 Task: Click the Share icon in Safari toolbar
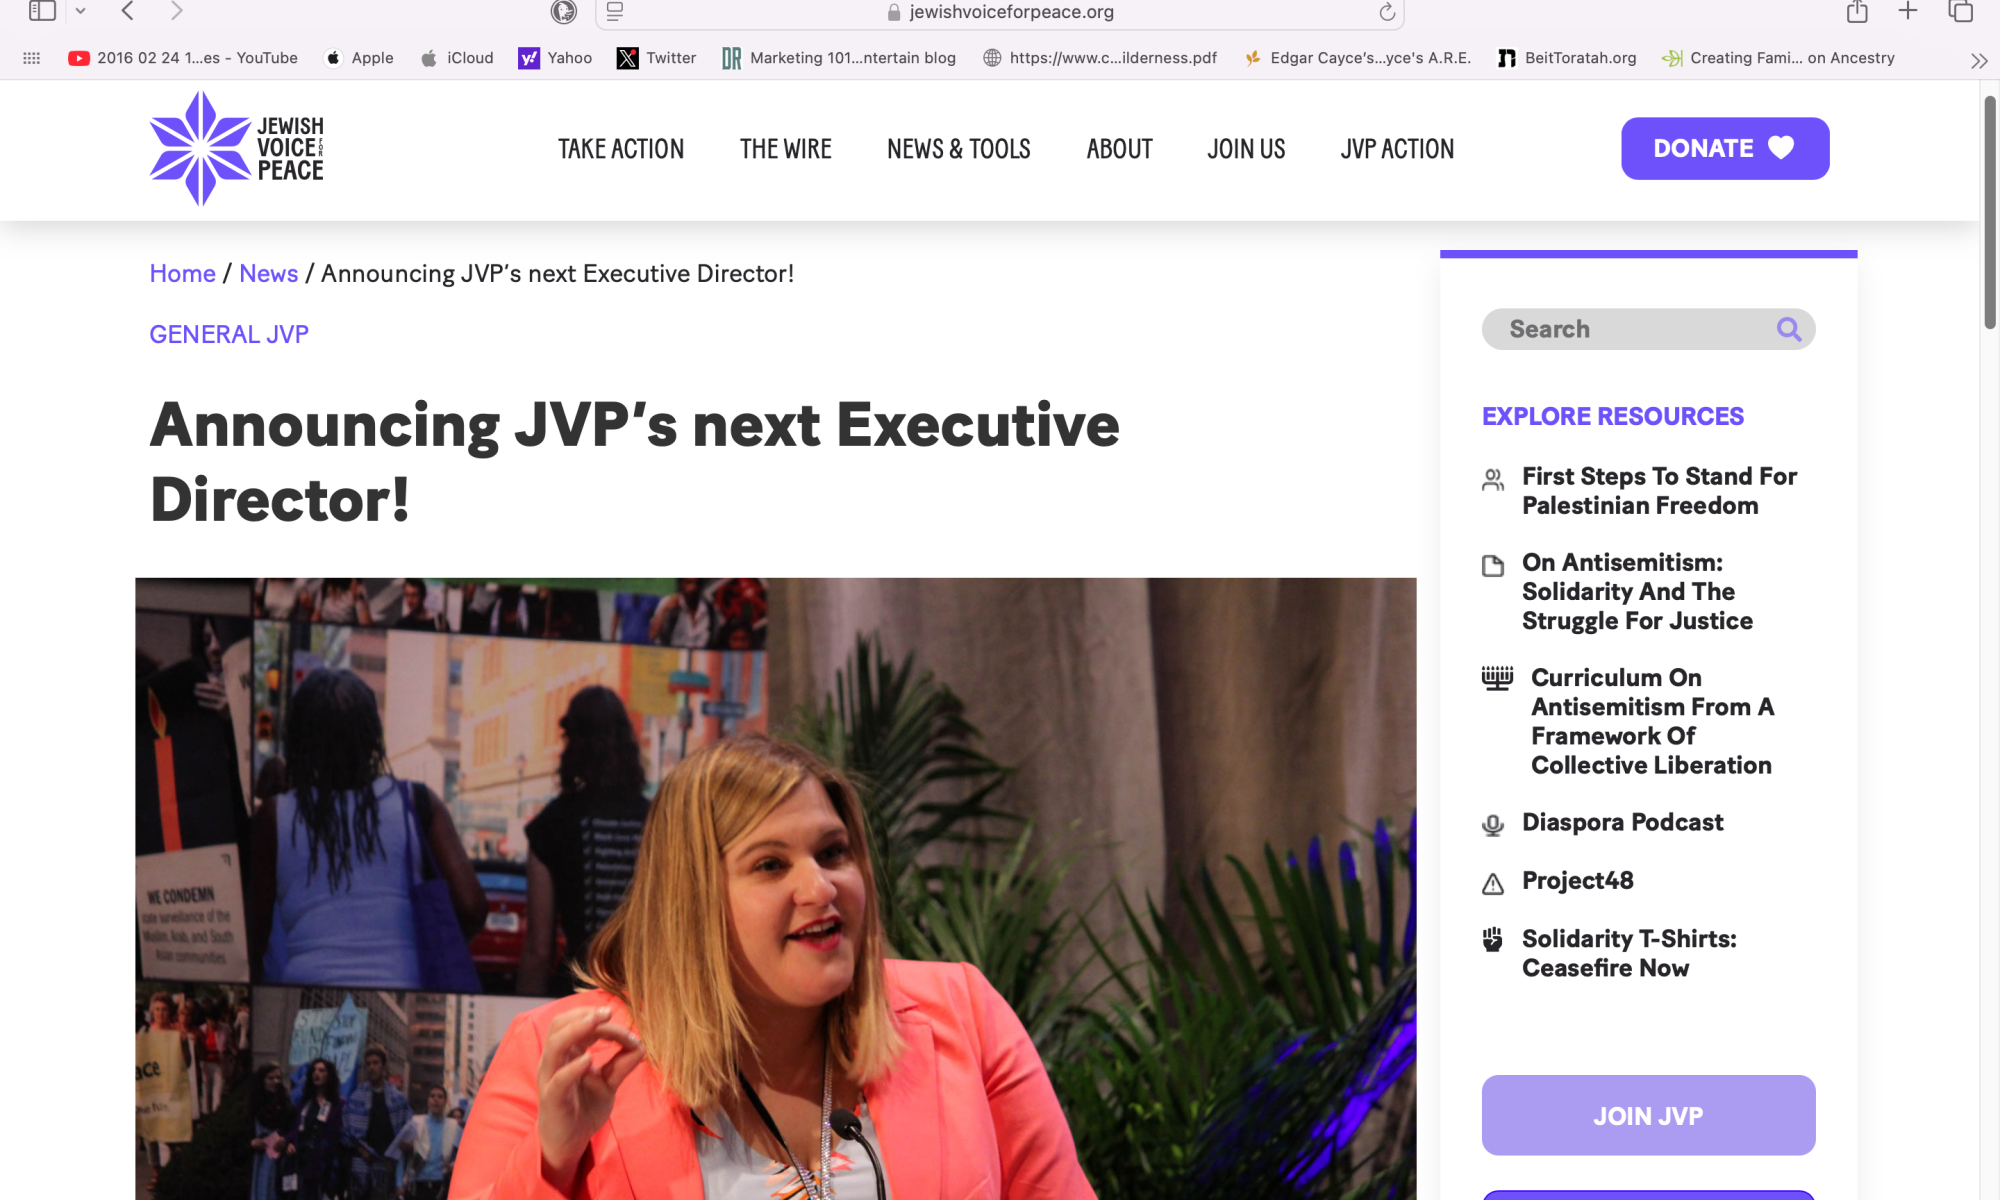click(x=1857, y=11)
